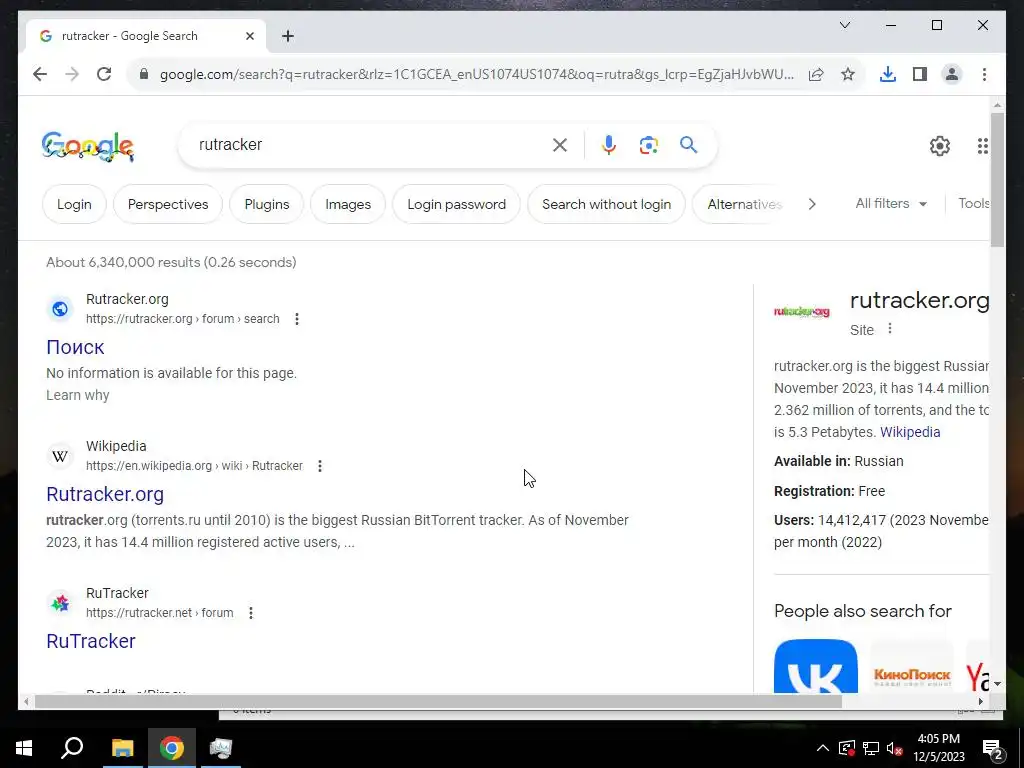
Task: View site information via the lock icon
Action: pos(144,74)
